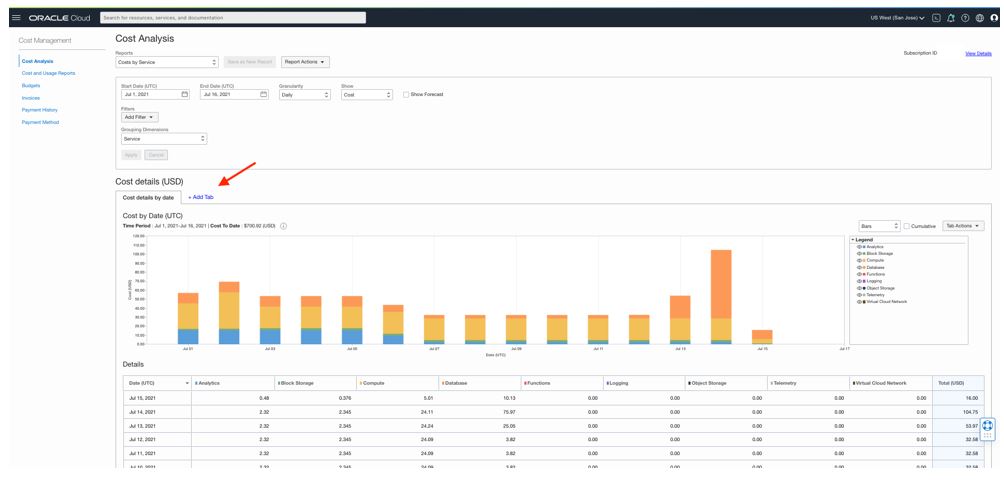Open the US West region selector

click(898, 18)
